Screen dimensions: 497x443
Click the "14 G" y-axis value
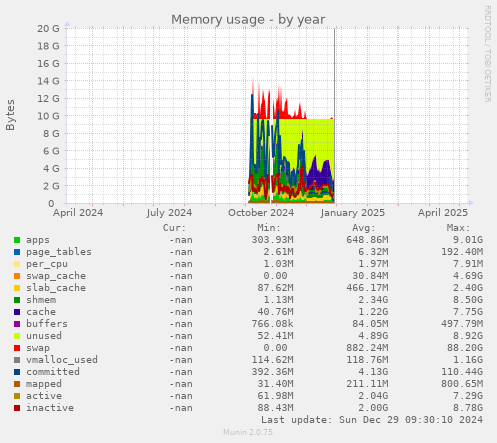point(48,81)
